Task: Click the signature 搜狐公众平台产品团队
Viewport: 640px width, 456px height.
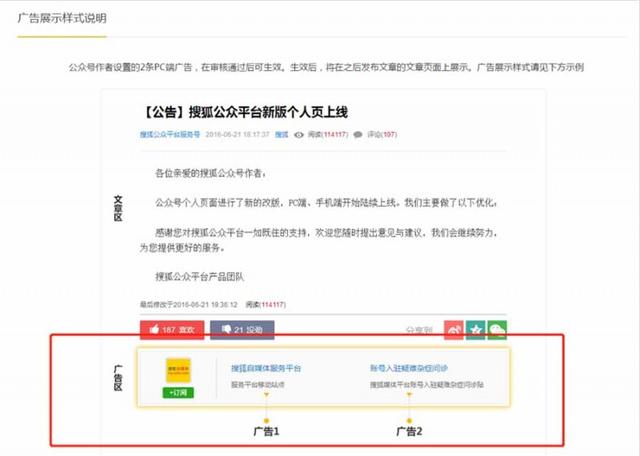Action: [199, 277]
